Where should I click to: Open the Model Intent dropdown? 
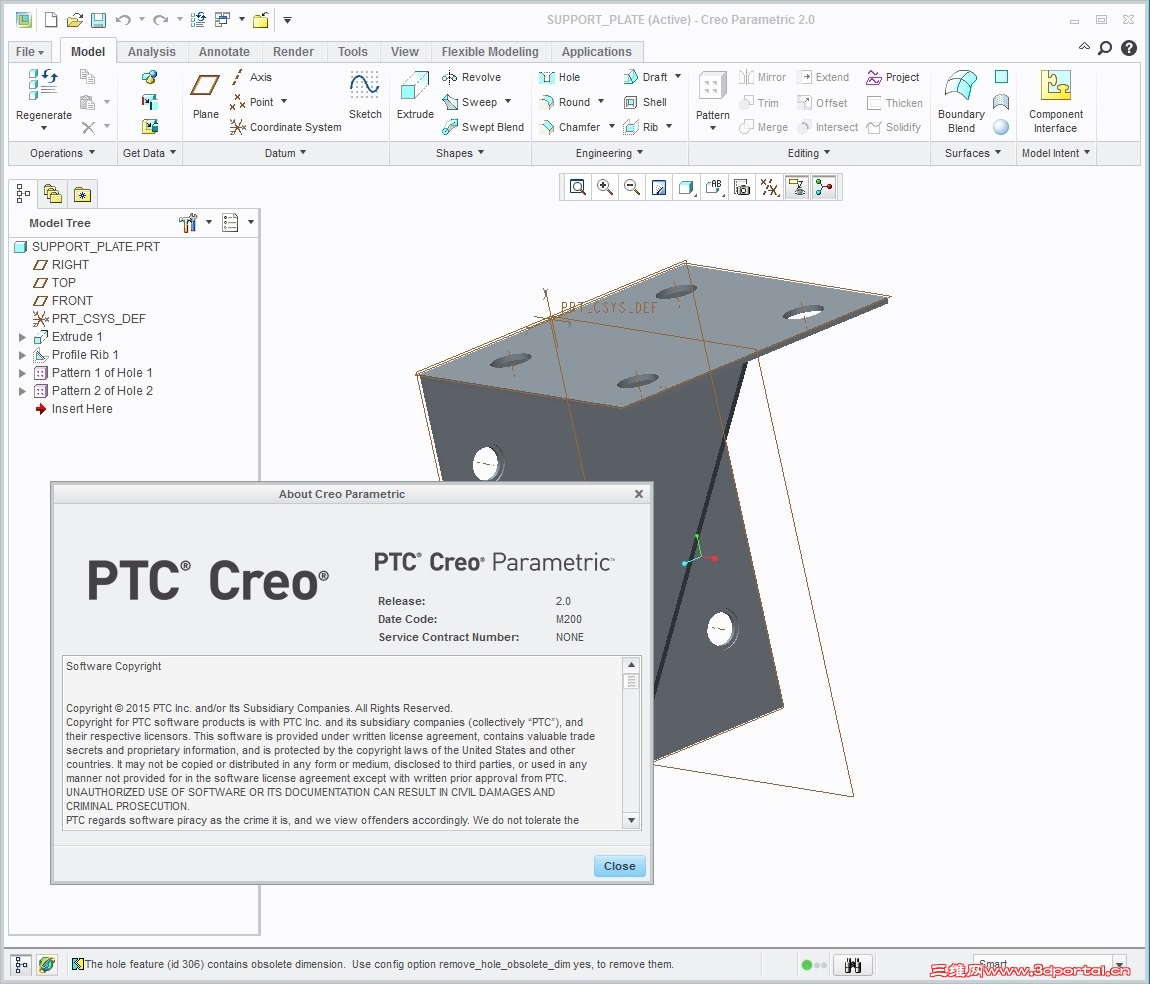pos(1055,153)
